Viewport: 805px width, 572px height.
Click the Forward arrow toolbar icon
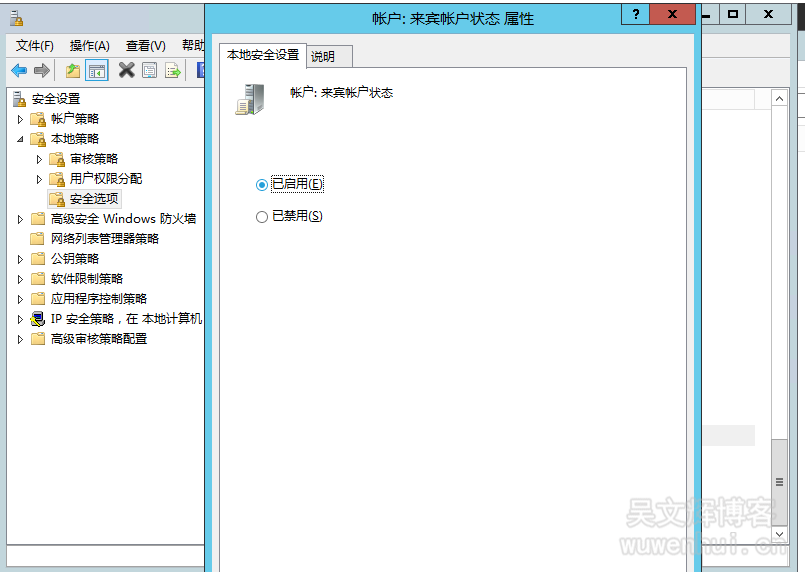pyautogui.click(x=42, y=70)
